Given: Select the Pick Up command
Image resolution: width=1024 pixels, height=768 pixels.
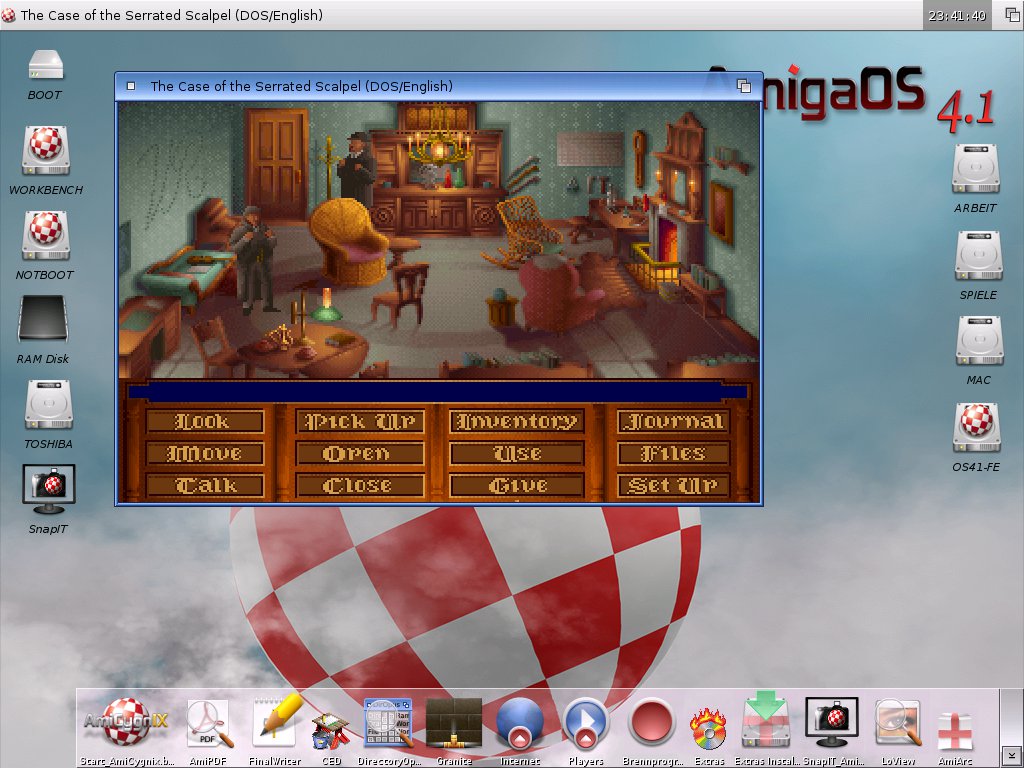Looking at the screenshot, I should click(360, 422).
